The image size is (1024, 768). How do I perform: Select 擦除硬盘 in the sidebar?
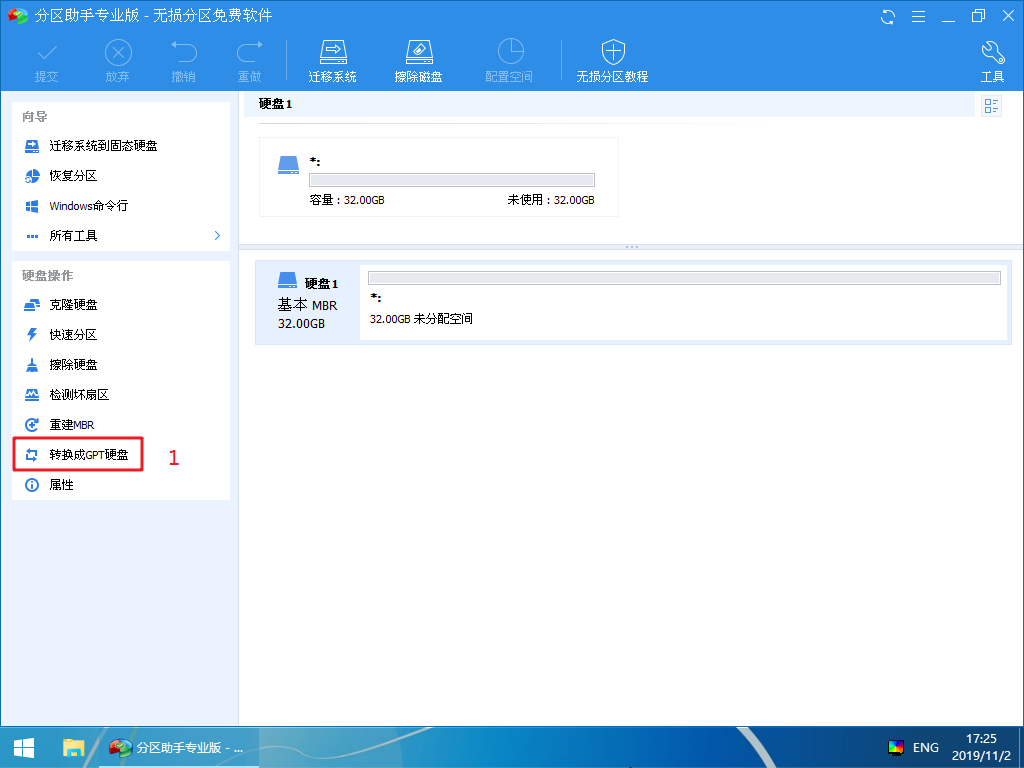coord(73,365)
